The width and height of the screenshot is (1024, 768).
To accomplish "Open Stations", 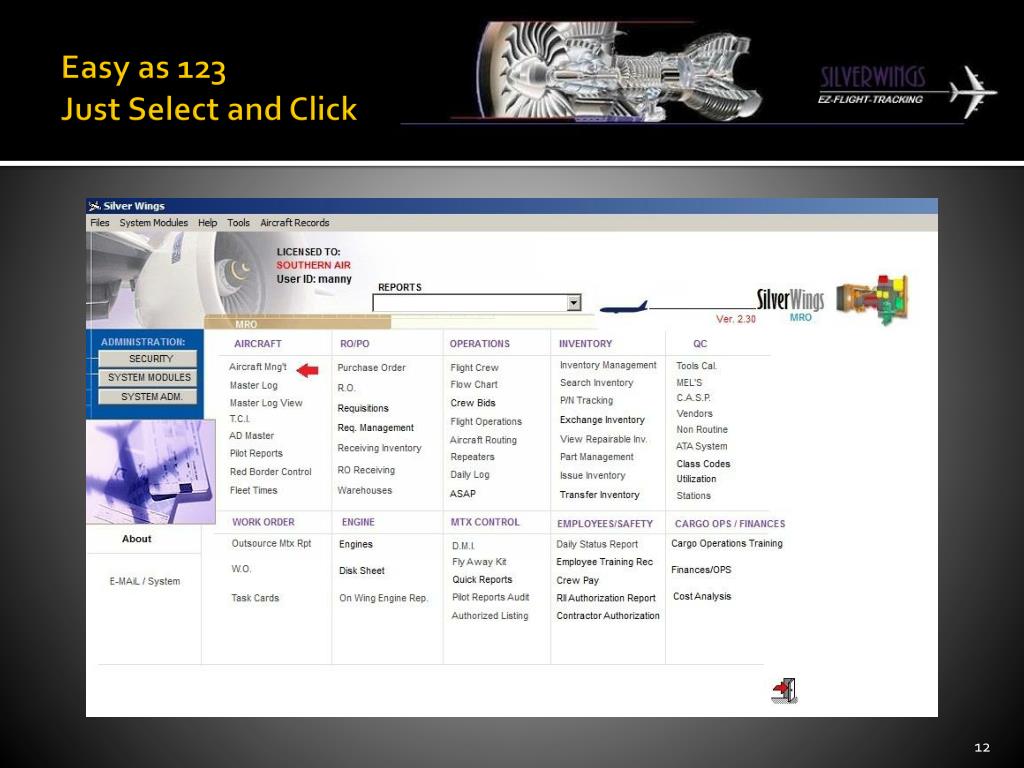I will point(694,496).
